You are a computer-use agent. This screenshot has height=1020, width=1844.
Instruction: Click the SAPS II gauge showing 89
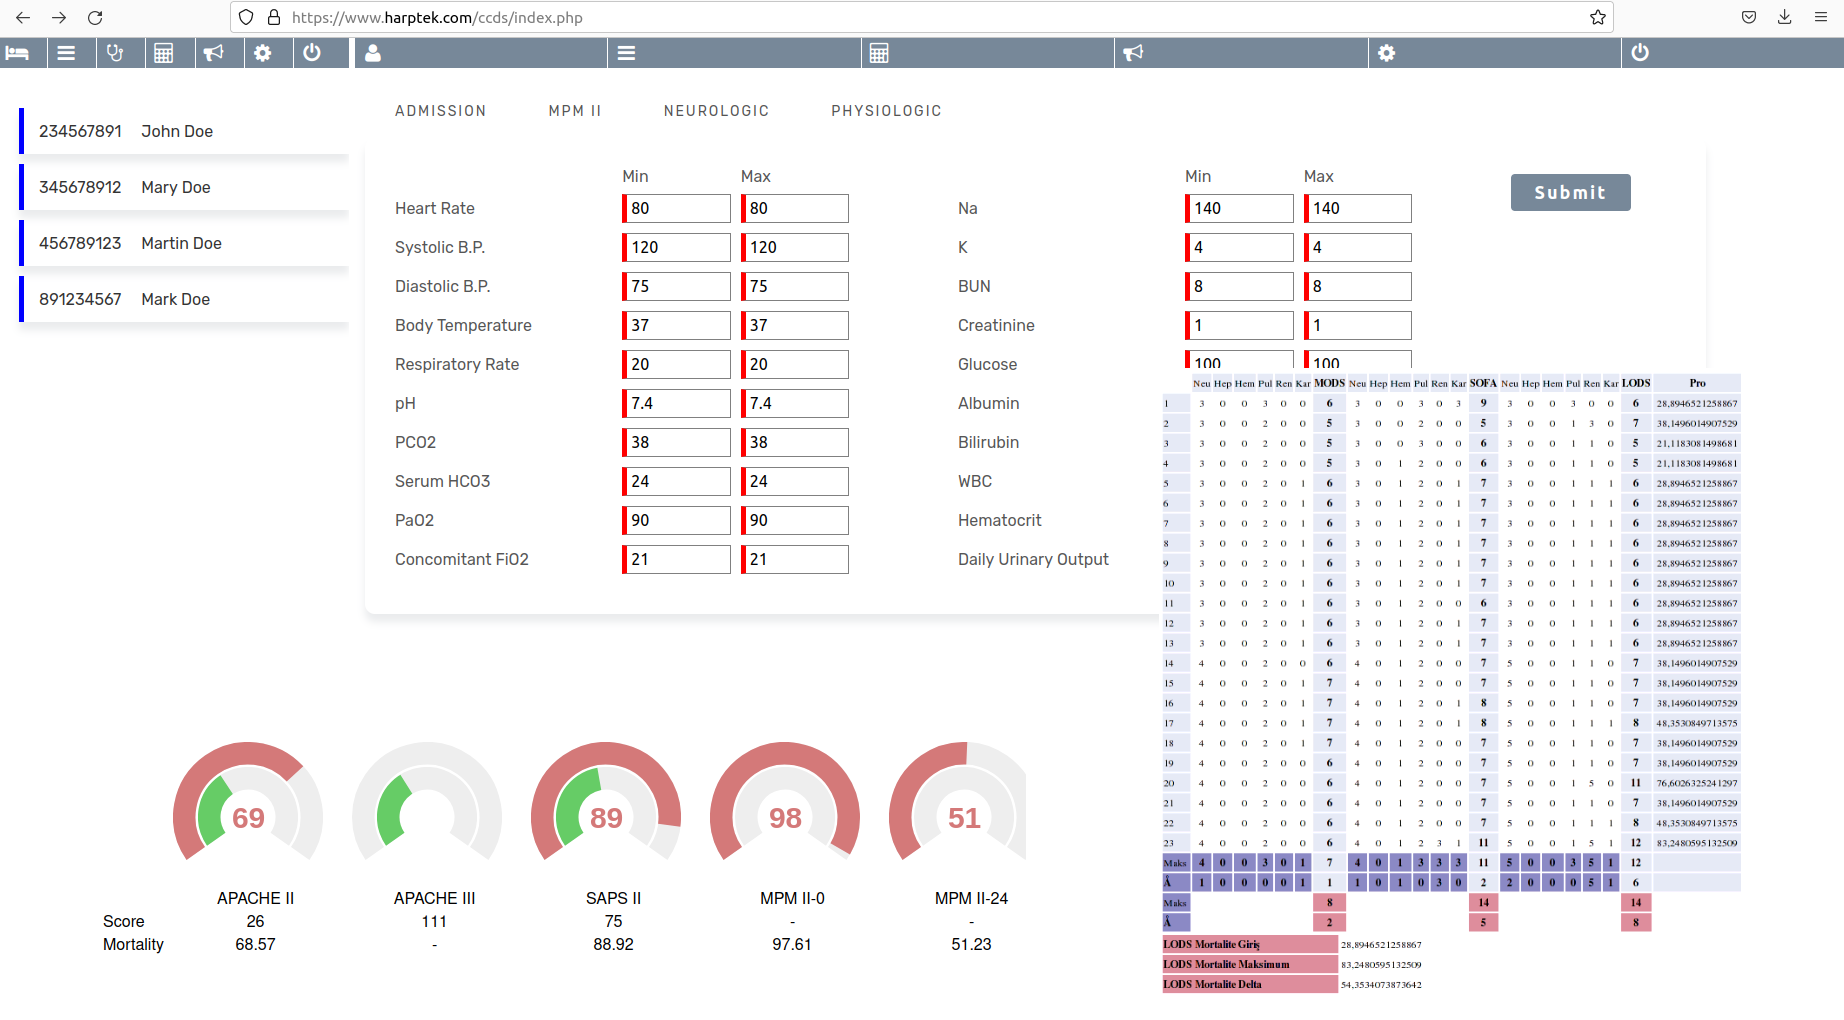pyautogui.click(x=606, y=803)
